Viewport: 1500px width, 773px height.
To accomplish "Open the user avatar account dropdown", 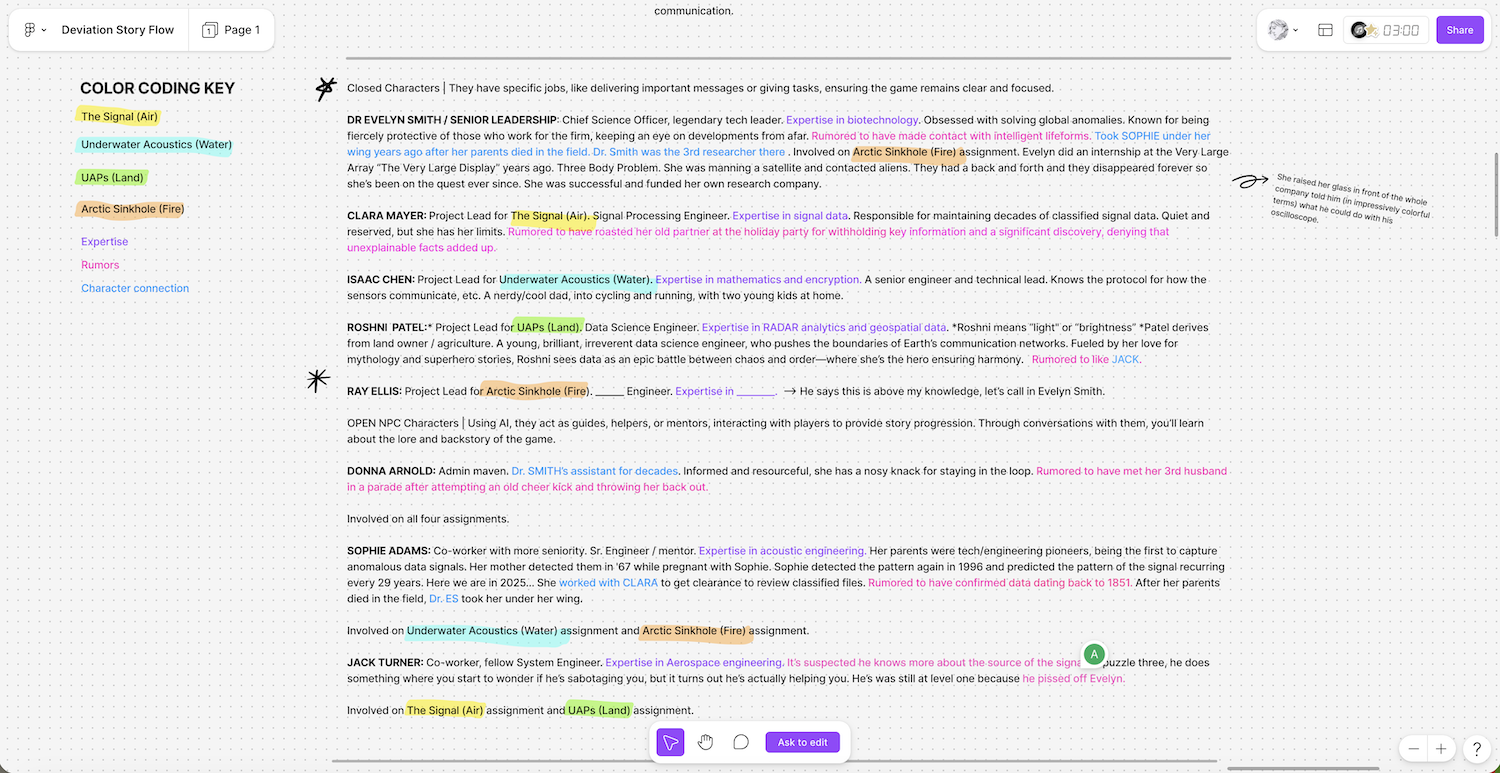I will (1283, 30).
